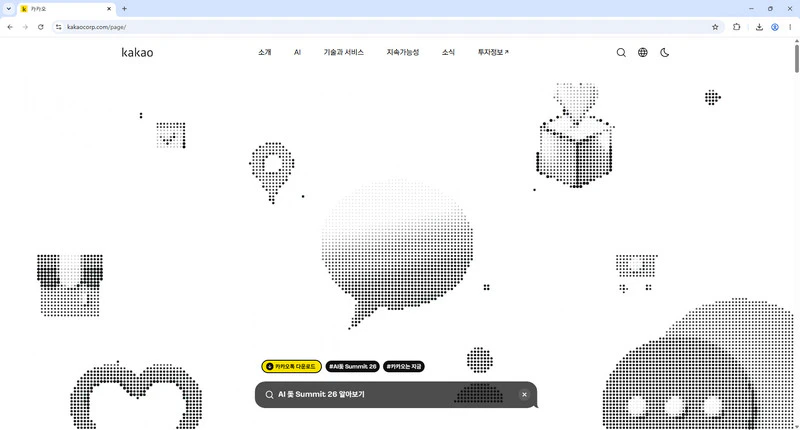Open the 기술과 서비스 menu

[343, 52]
